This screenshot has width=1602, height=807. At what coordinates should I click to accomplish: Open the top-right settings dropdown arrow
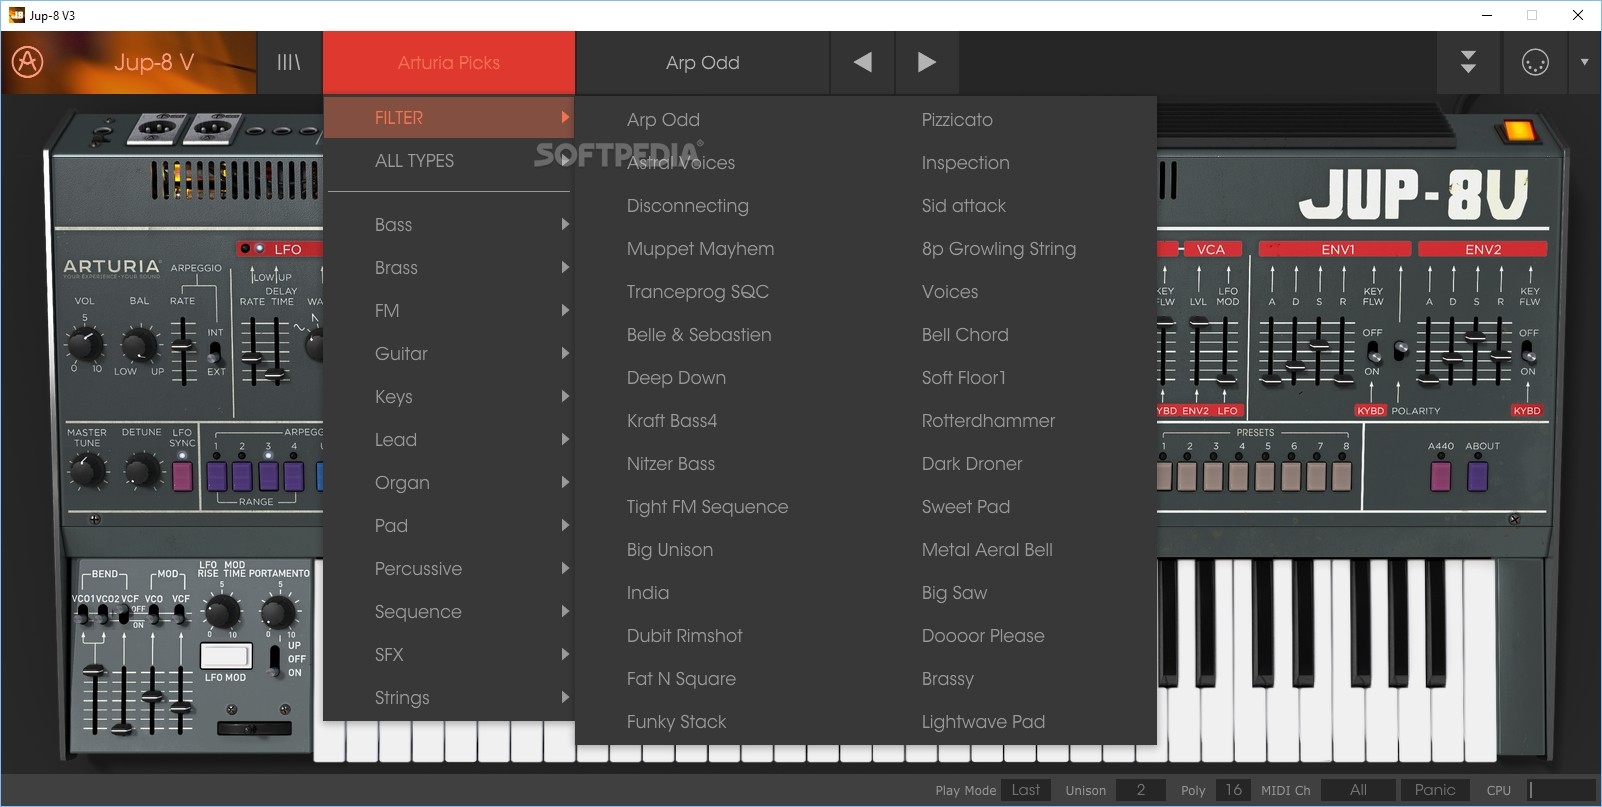tap(1584, 62)
